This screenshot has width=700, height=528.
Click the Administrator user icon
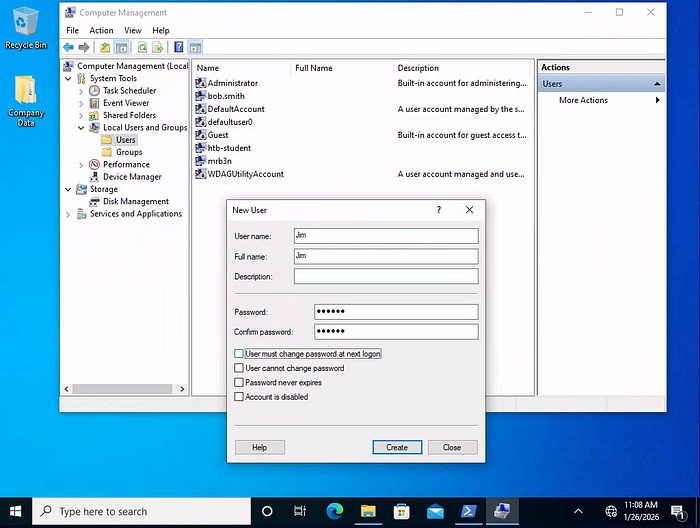click(200, 83)
